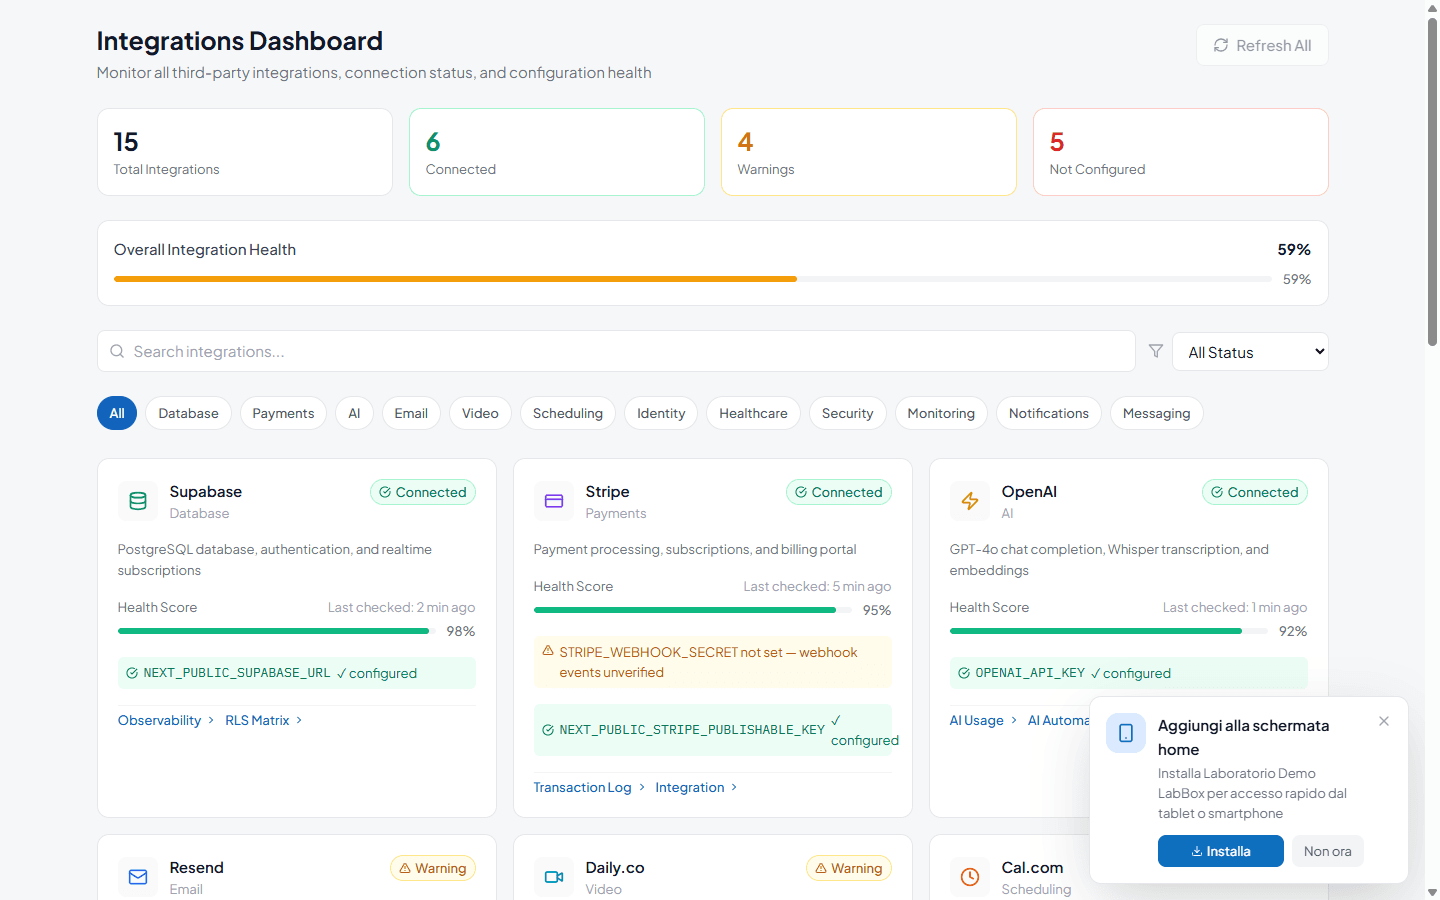Click the Resend envelope icon

pyautogui.click(x=138, y=877)
